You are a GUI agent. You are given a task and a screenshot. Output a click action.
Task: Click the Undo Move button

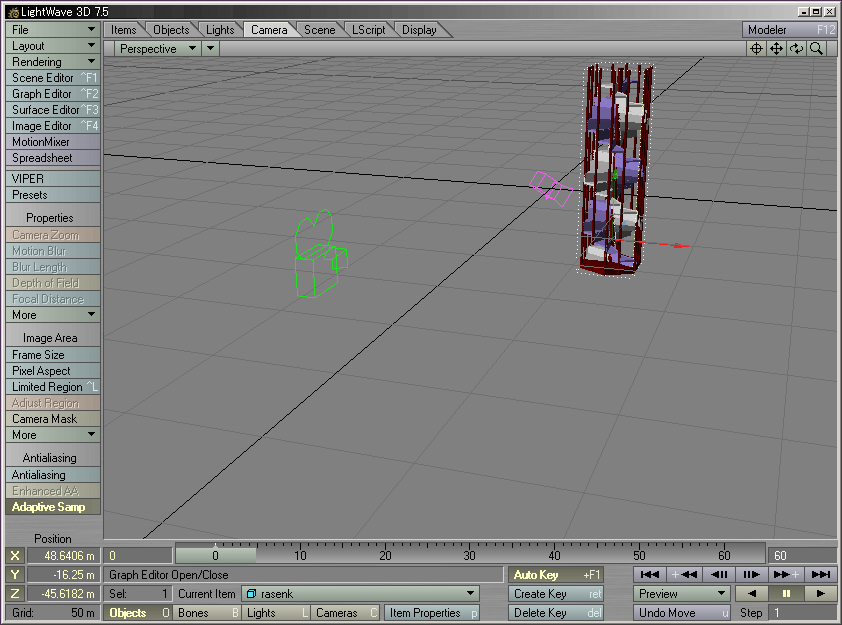(x=681, y=612)
